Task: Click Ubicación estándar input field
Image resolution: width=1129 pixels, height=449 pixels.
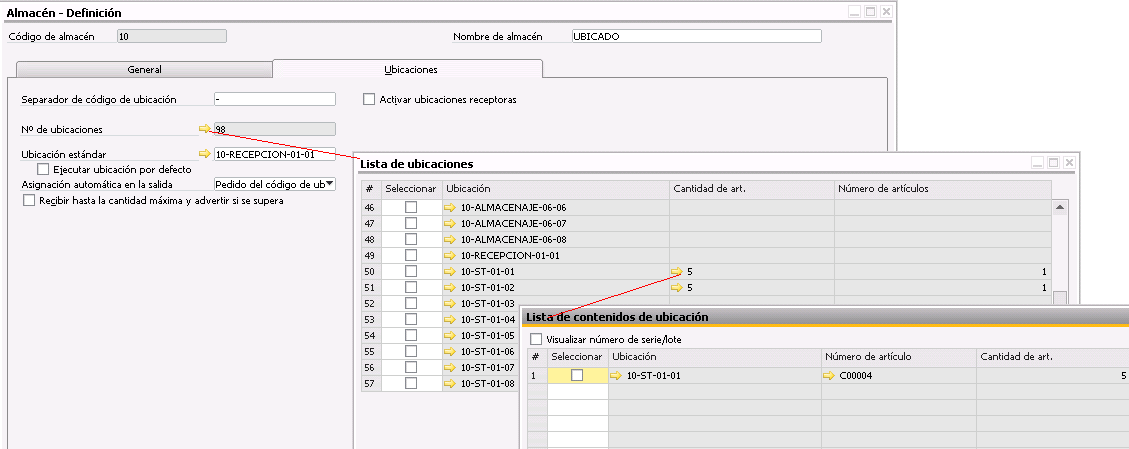Action: [275, 153]
